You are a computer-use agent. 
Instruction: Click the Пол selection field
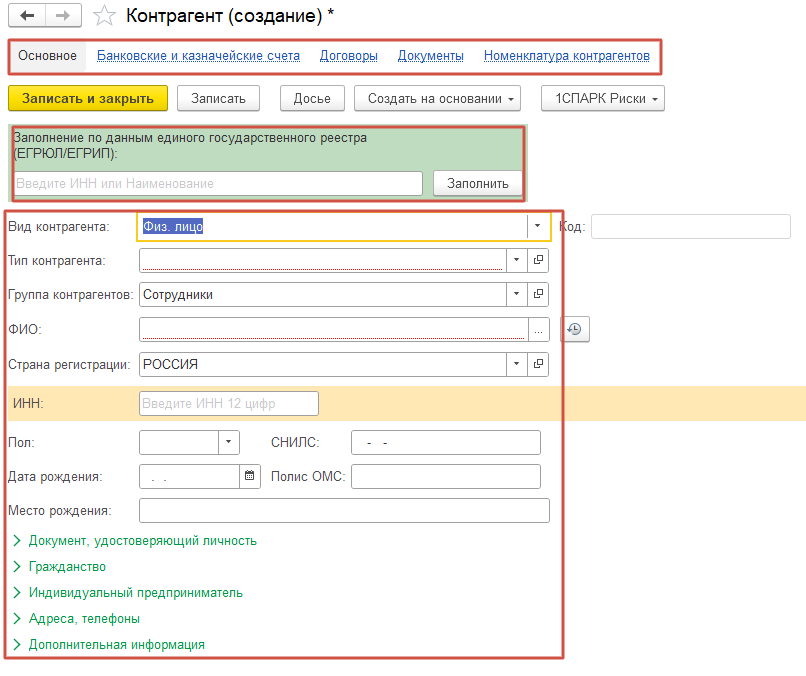179,442
